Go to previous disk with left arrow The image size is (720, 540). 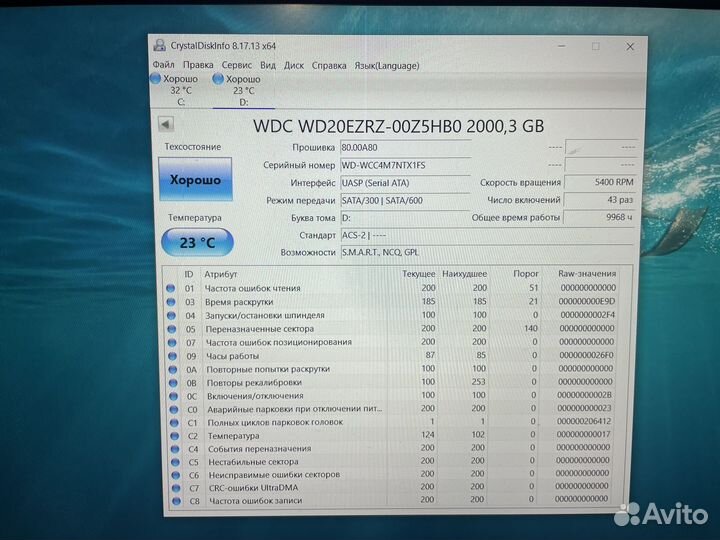click(166, 124)
